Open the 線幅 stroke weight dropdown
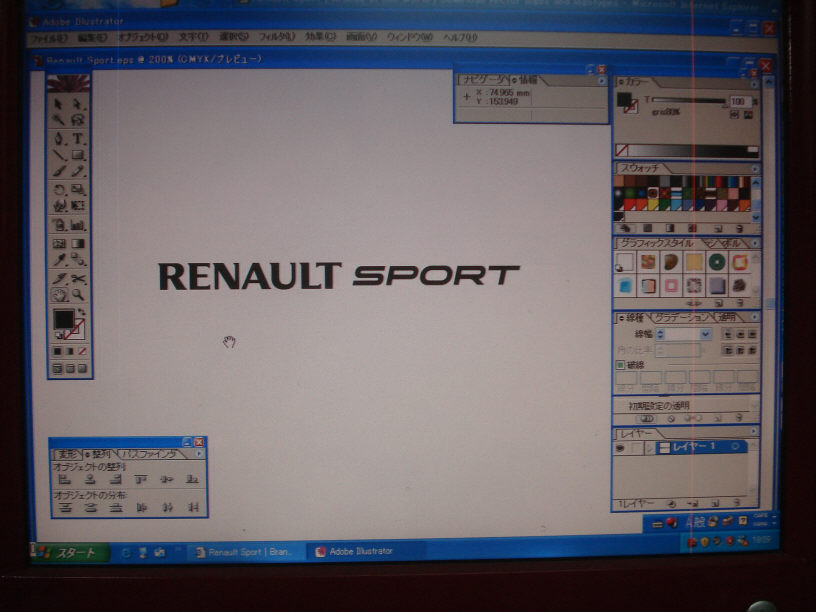The image size is (816, 612). click(x=706, y=334)
